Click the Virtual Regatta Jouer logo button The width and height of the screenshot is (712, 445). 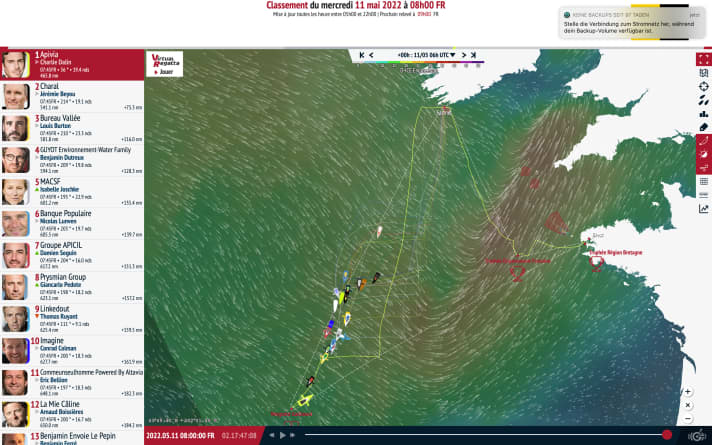click(x=165, y=64)
